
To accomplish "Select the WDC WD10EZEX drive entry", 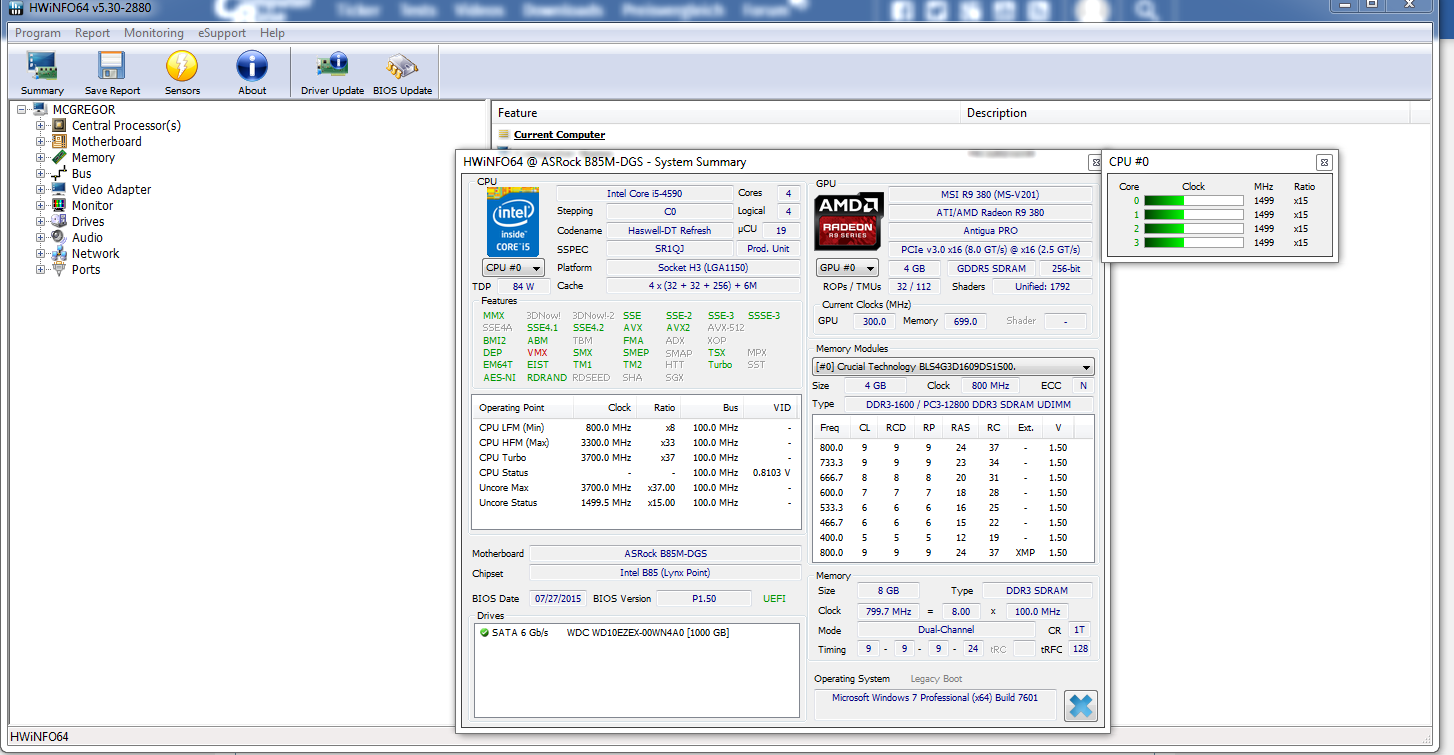I will 648,633.
